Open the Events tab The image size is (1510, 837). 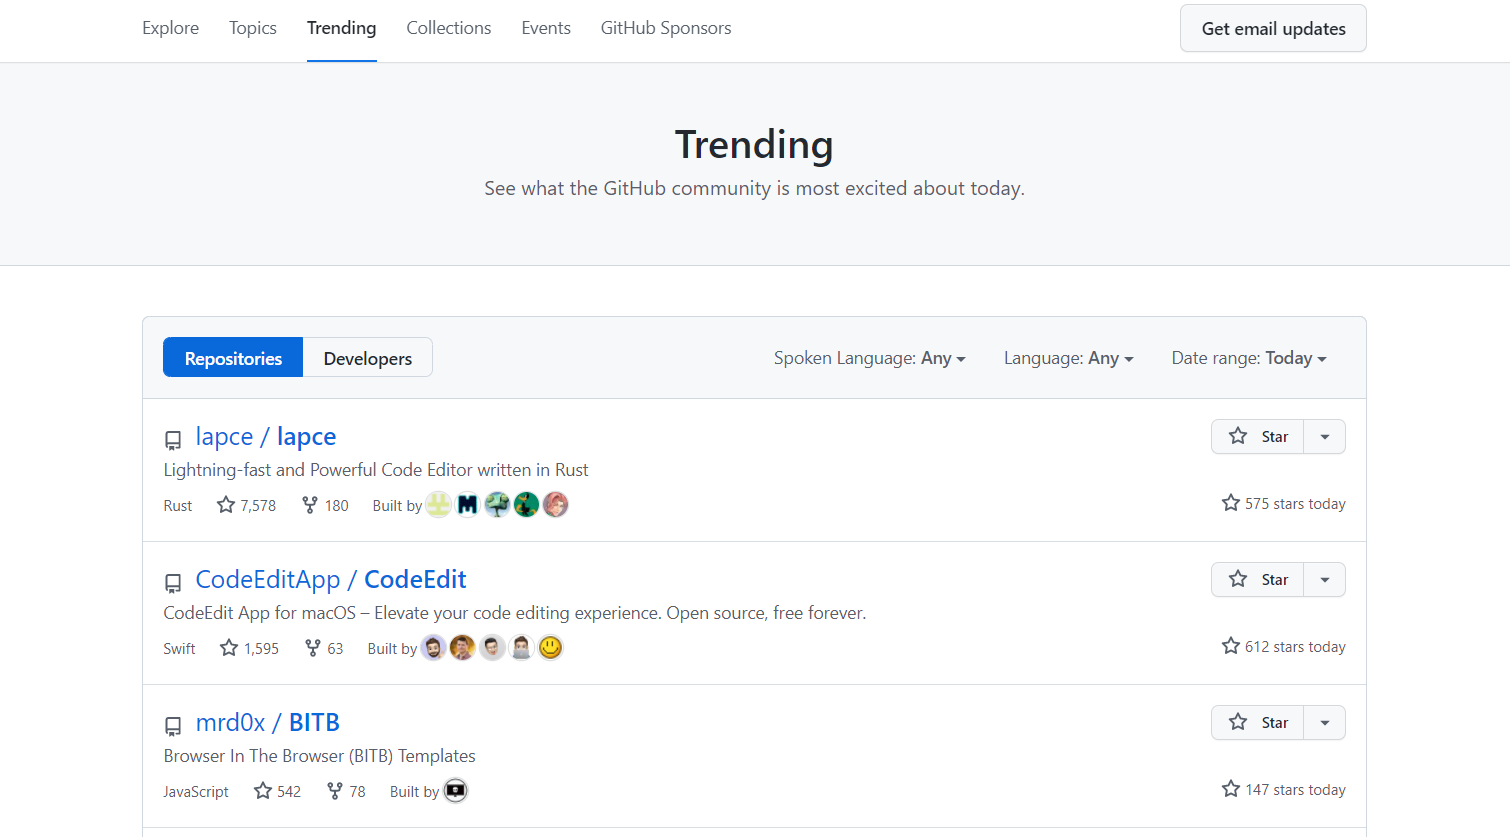tap(546, 28)
